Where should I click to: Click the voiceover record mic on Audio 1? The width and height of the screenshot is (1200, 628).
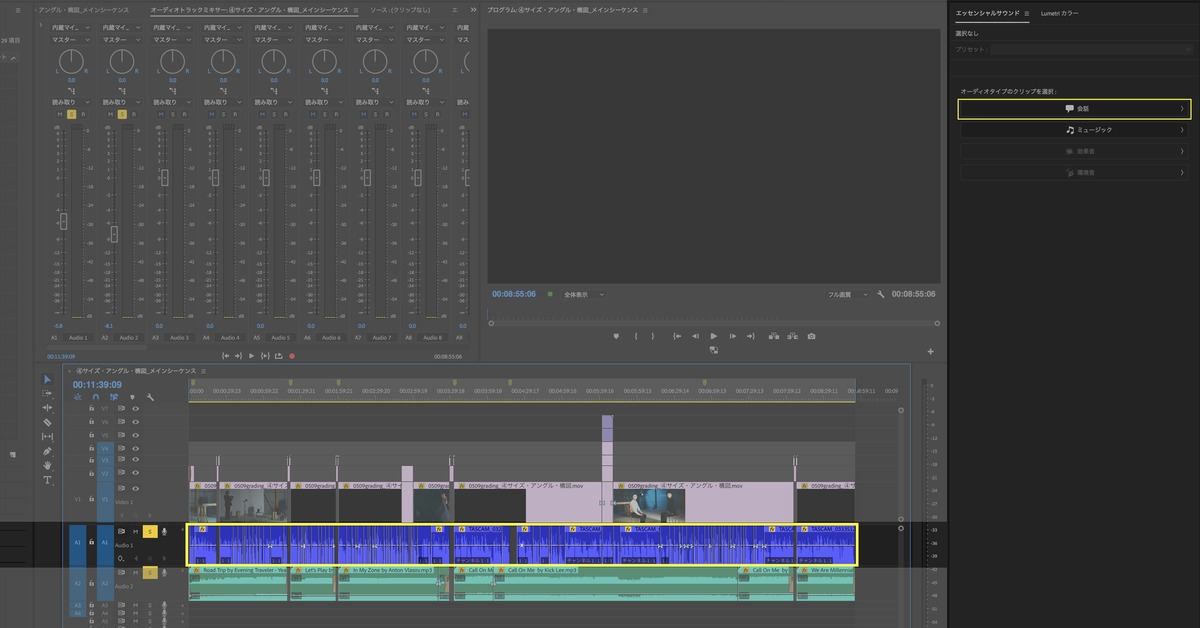164,532
